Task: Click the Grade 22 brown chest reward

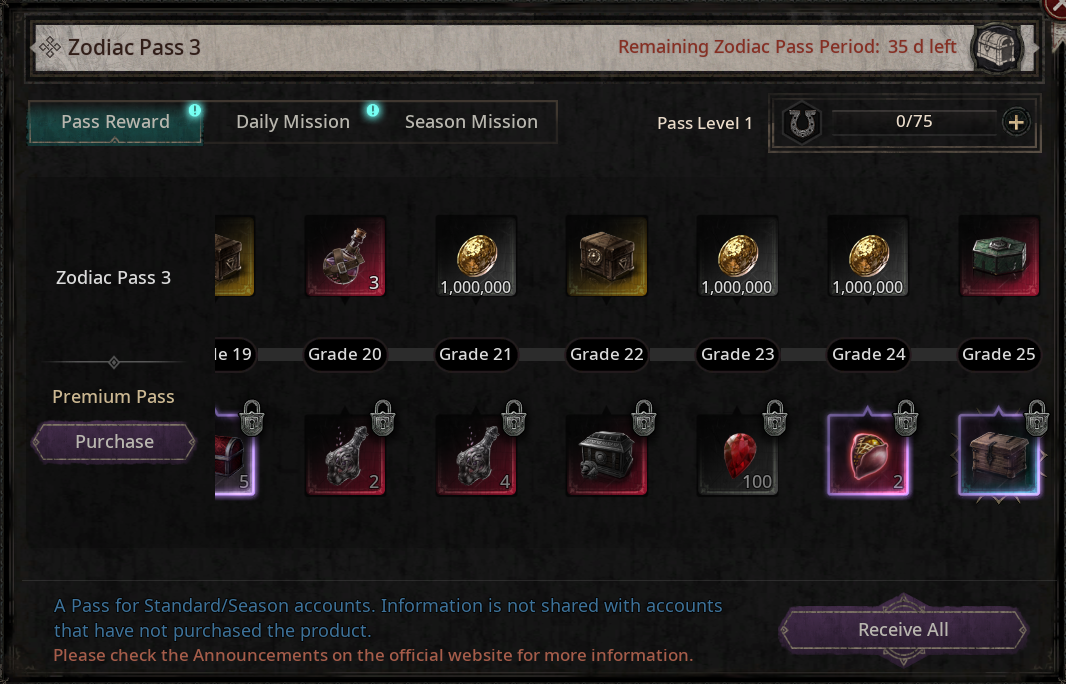Action: coord(607,256)
